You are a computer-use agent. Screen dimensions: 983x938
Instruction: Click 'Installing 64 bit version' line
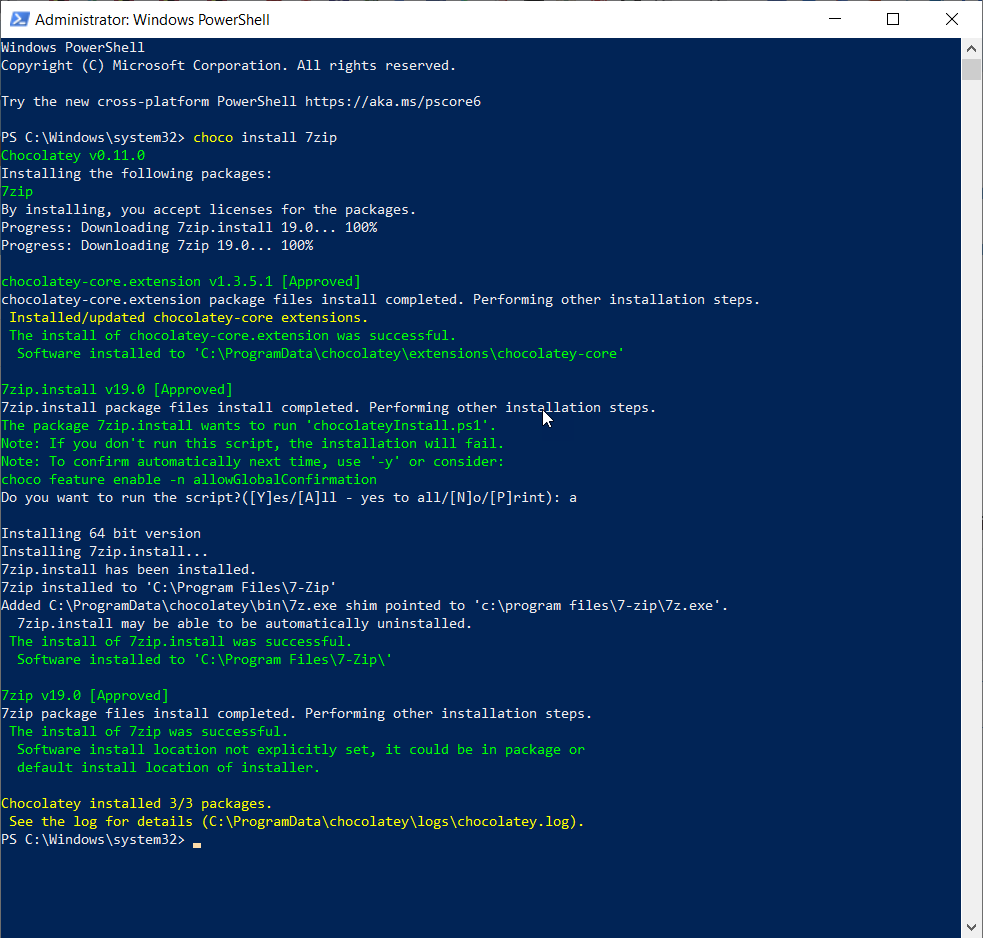[101, 534]
